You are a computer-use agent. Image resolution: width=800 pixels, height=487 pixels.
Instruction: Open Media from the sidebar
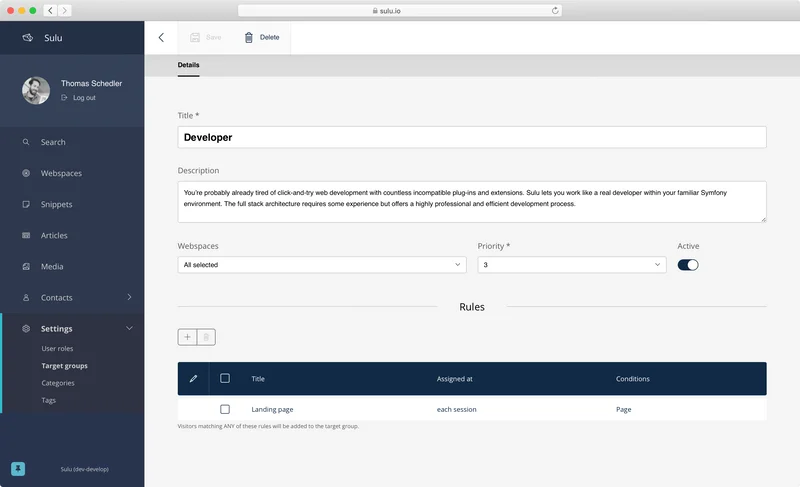52,267
